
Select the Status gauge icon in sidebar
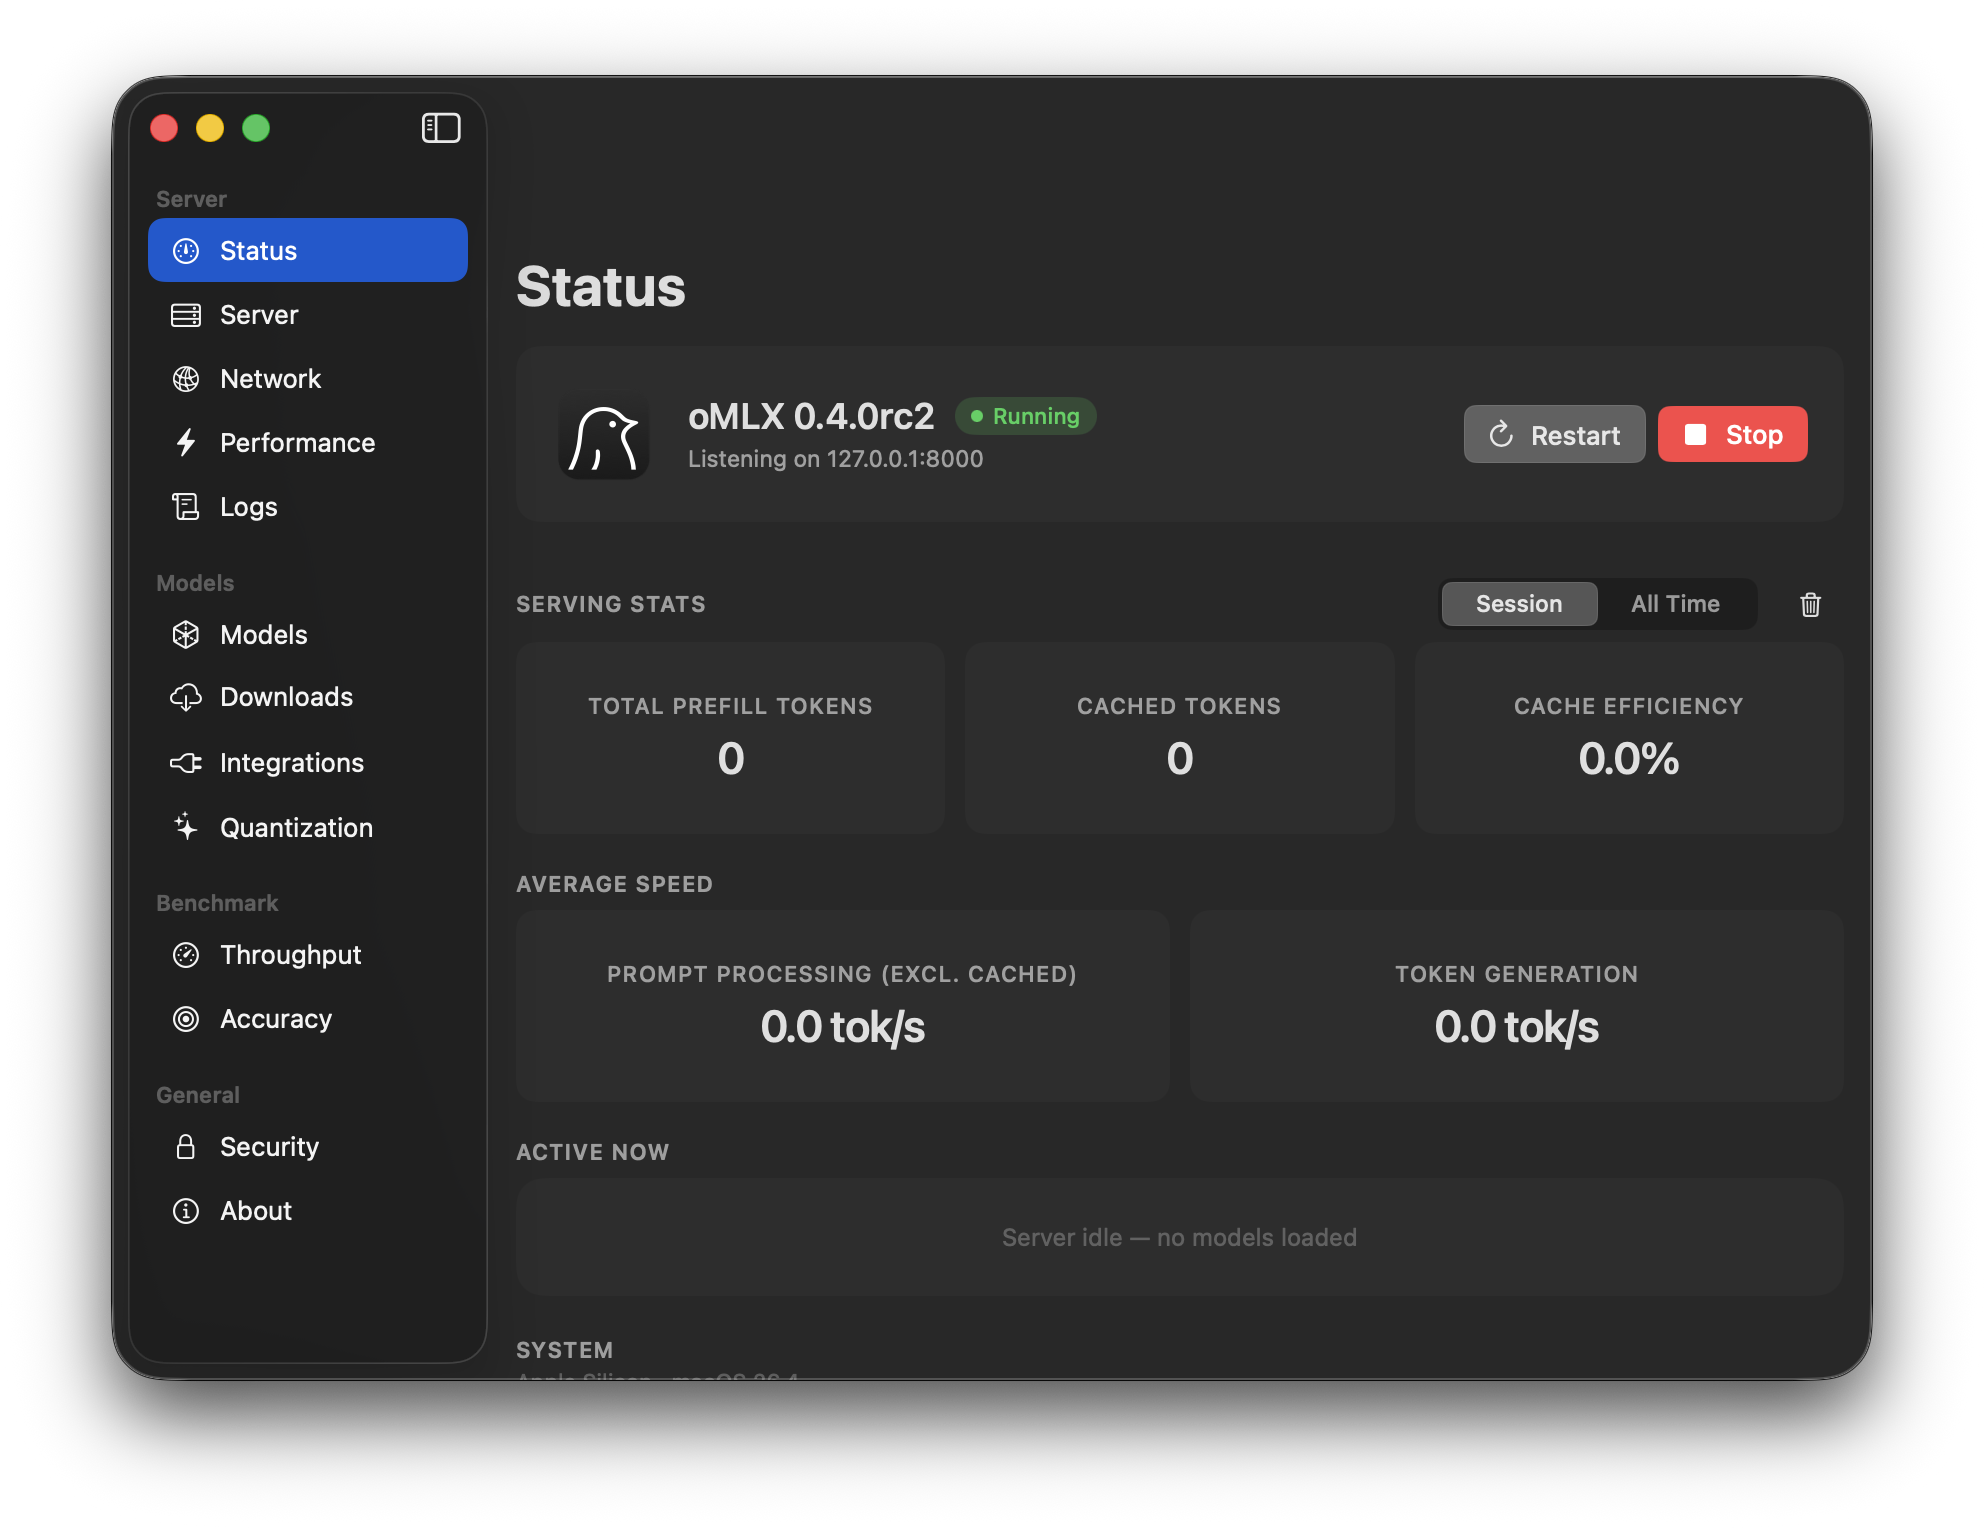(186, 251)
